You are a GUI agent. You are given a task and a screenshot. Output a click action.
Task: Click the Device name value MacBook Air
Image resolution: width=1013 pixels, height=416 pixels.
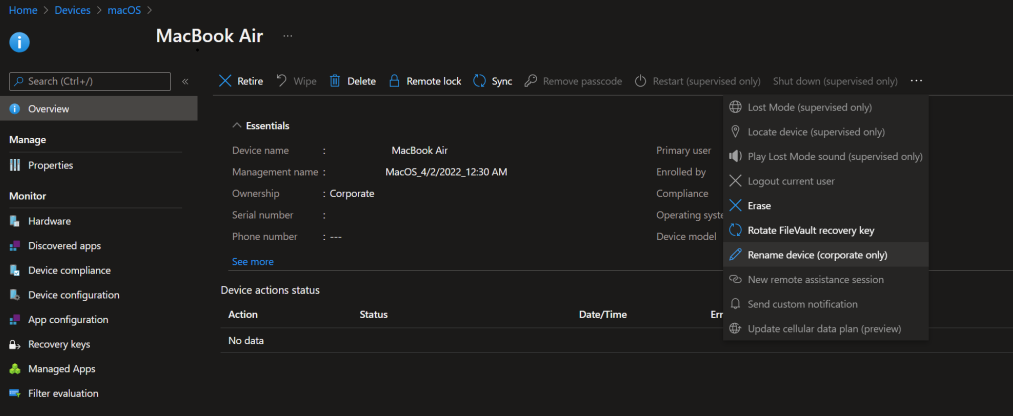point(419,150)
